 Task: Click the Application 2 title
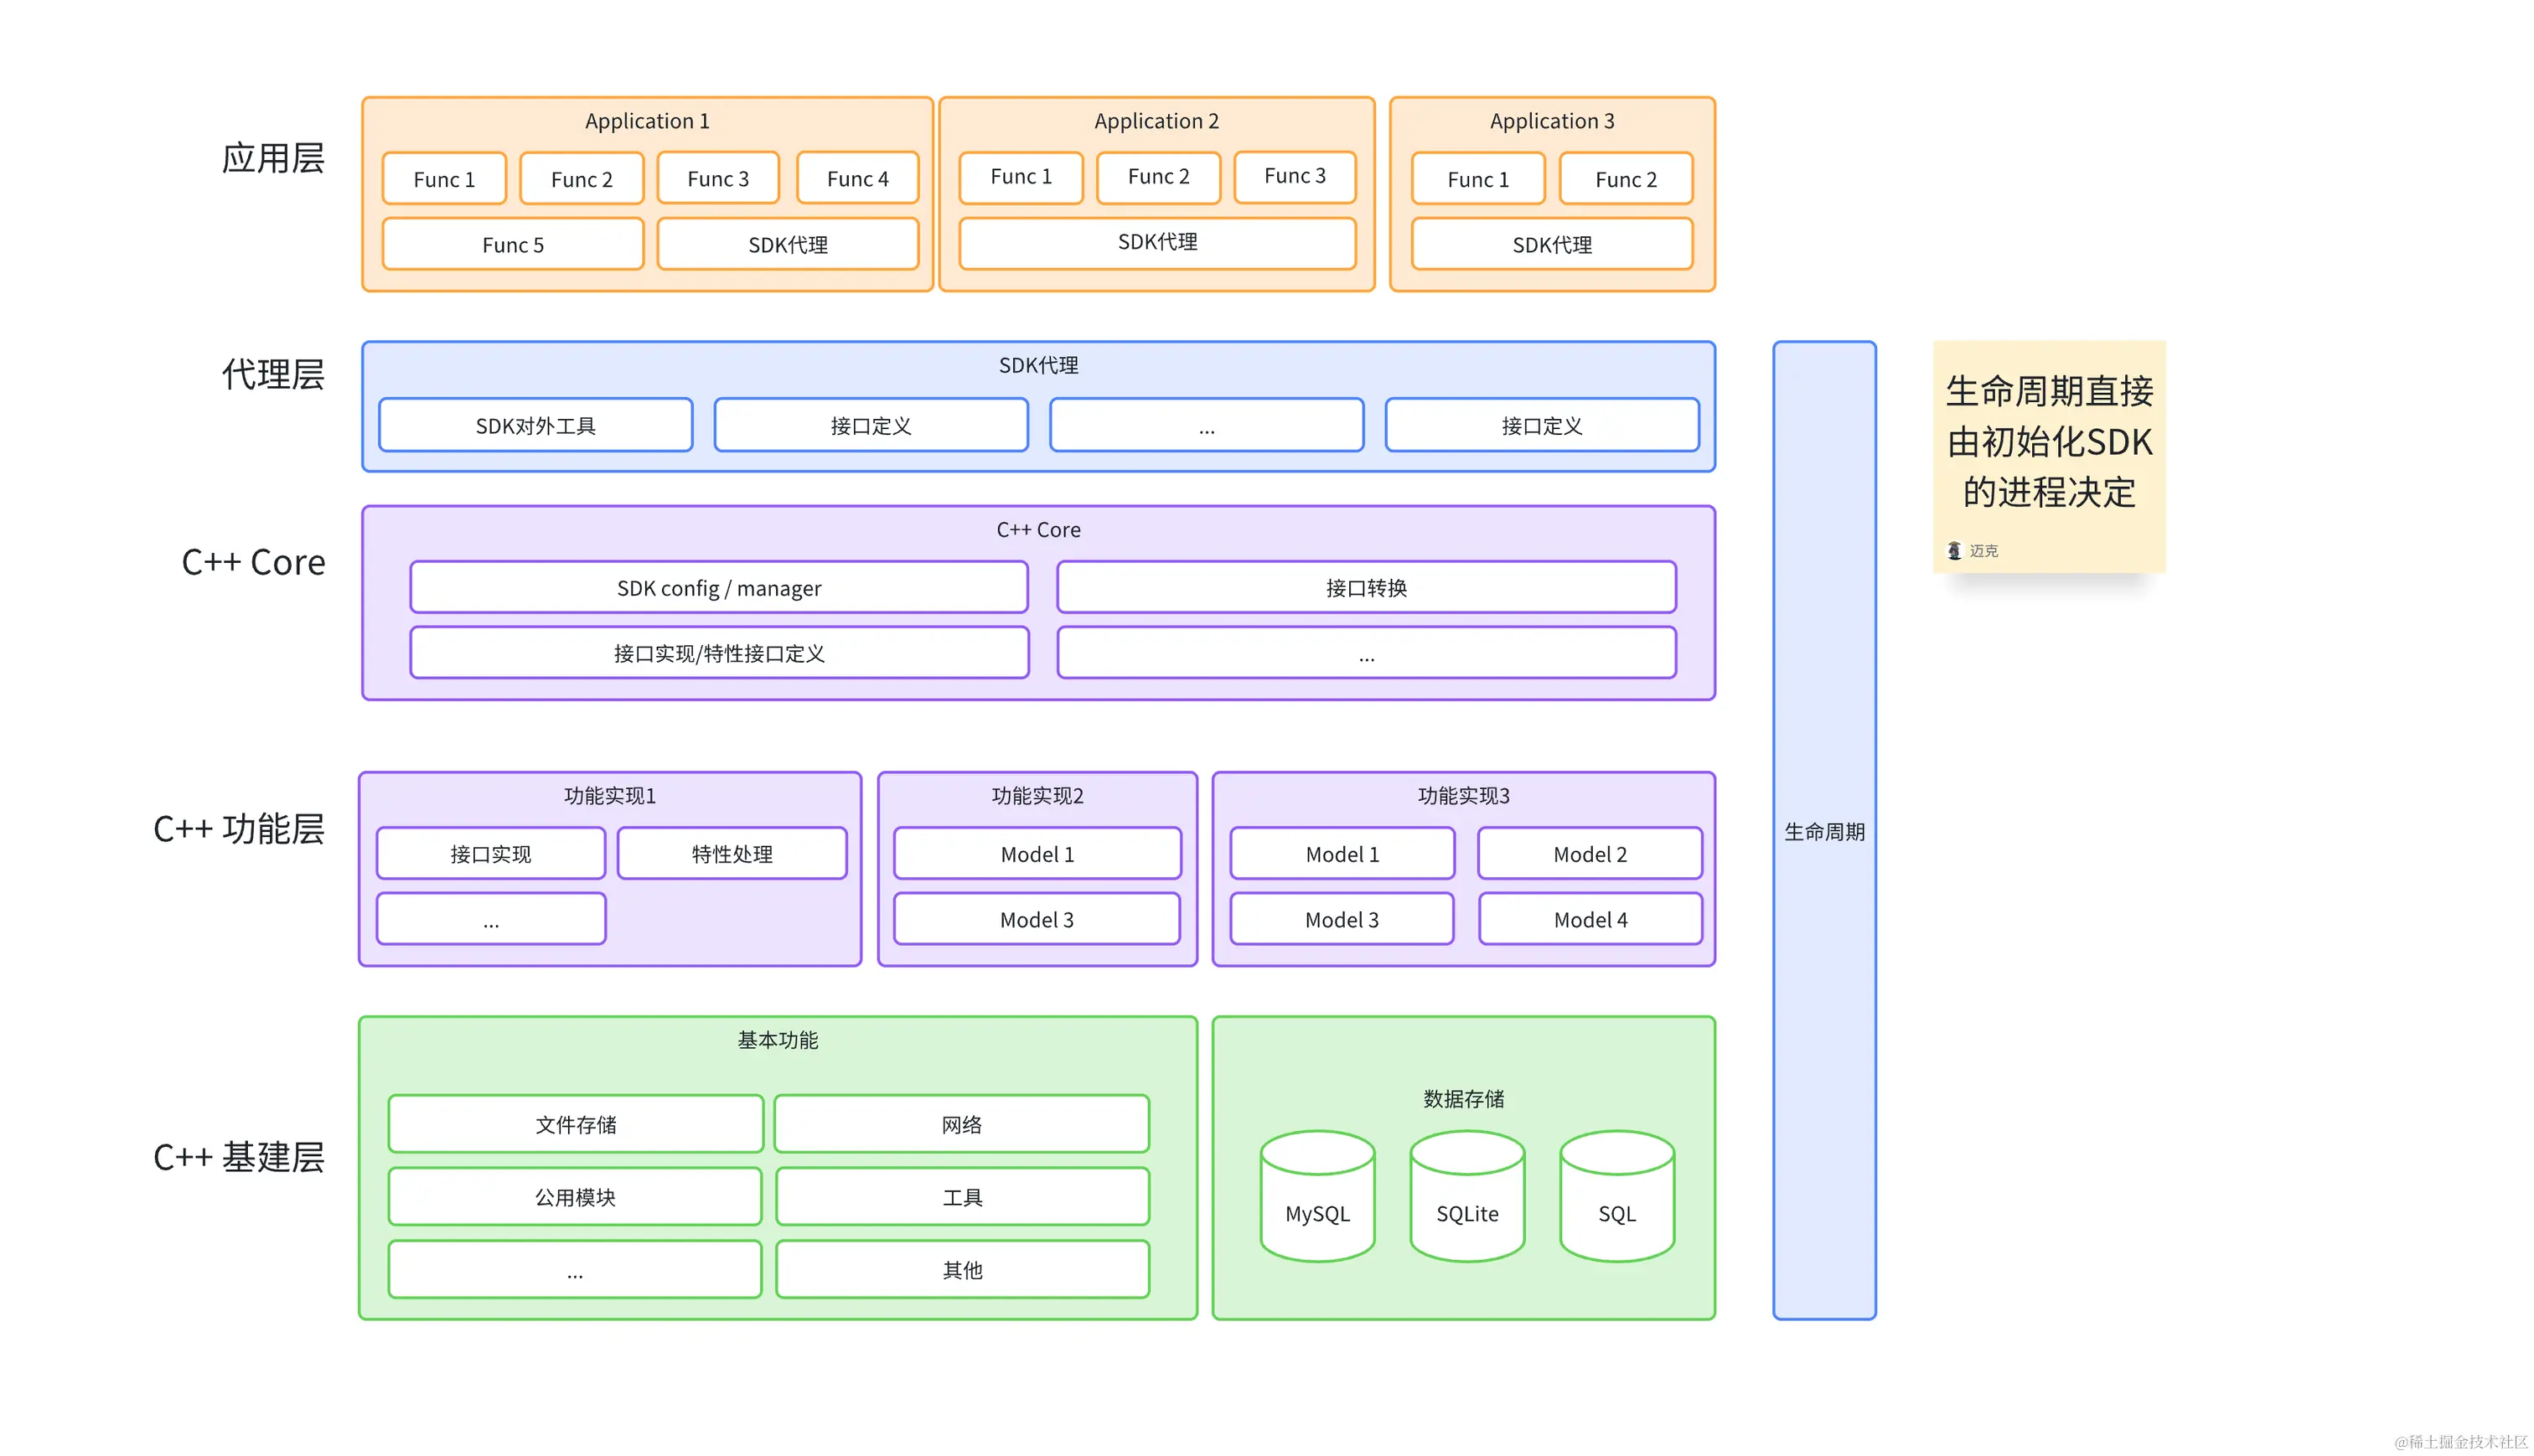click(1157, 121)
